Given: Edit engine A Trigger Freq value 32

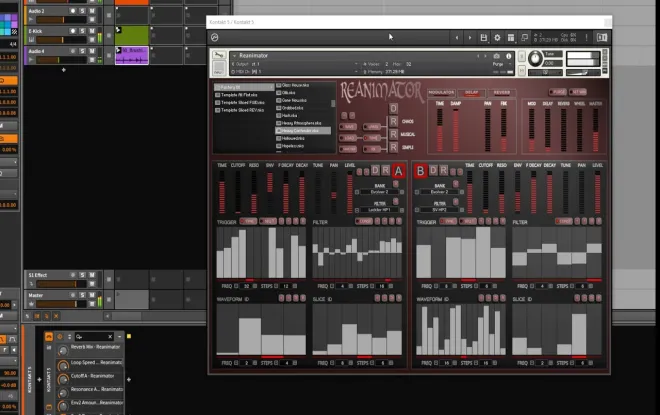Looking at the screenshot, I should tap(246, 286).
